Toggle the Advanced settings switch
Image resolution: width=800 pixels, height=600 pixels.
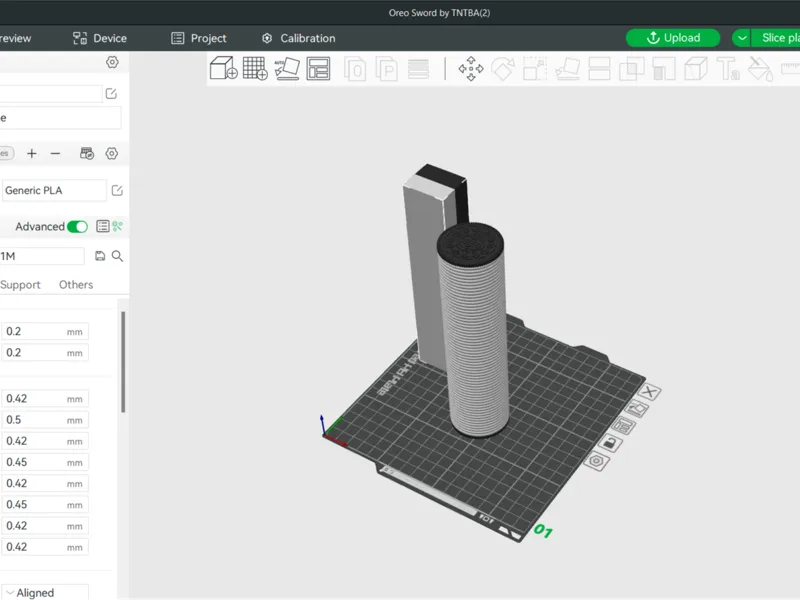[78, 227]
